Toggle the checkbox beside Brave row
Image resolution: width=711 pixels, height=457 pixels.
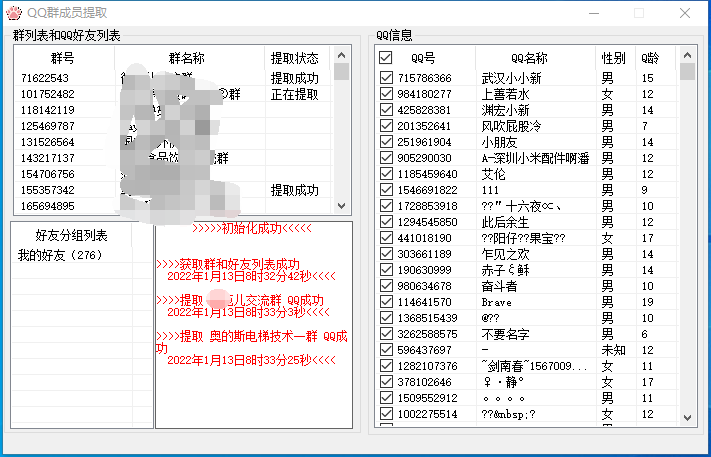click(x=386, y=301)
